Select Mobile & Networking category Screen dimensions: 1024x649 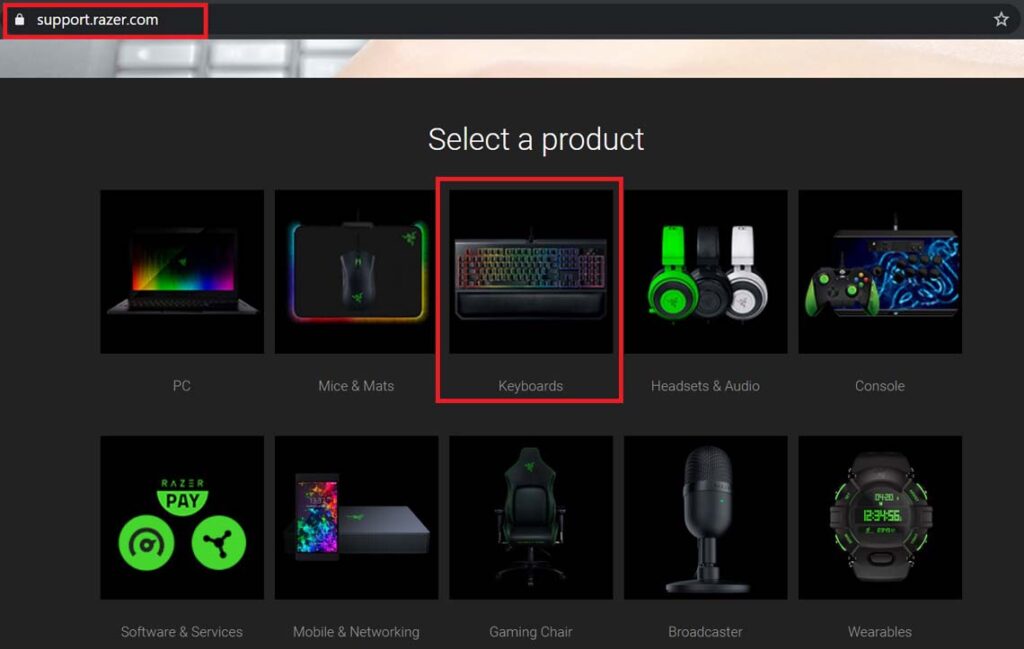pos(356,517)
